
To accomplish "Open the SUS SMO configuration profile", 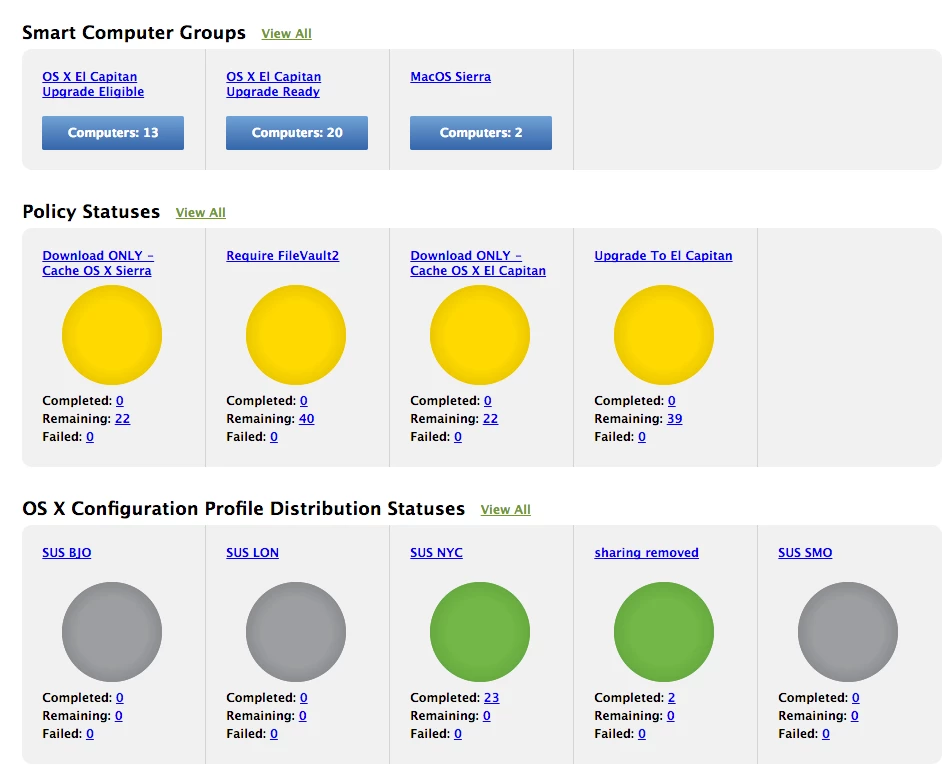I will 805,553.
